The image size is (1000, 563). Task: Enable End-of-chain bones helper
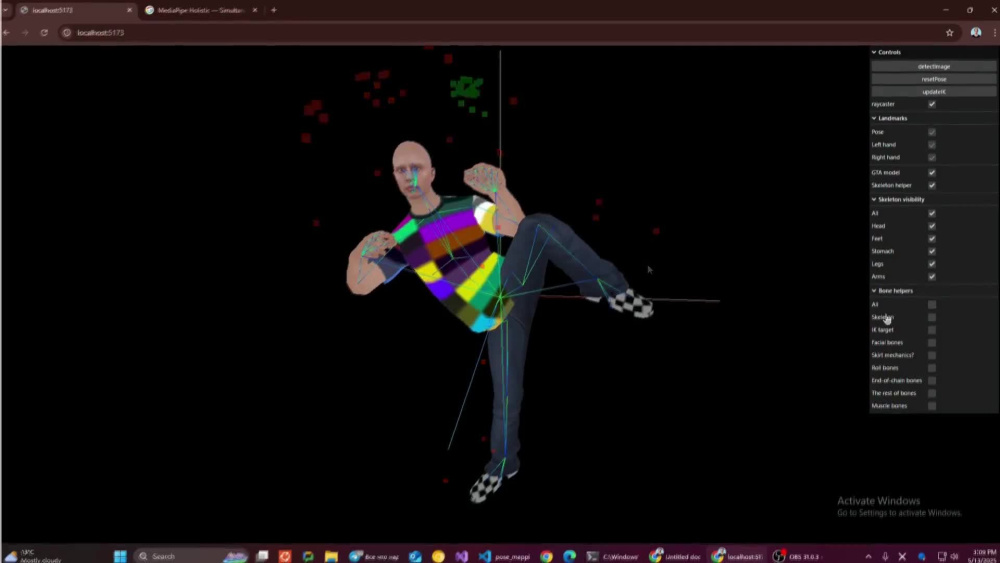click(x=932, y=381)
